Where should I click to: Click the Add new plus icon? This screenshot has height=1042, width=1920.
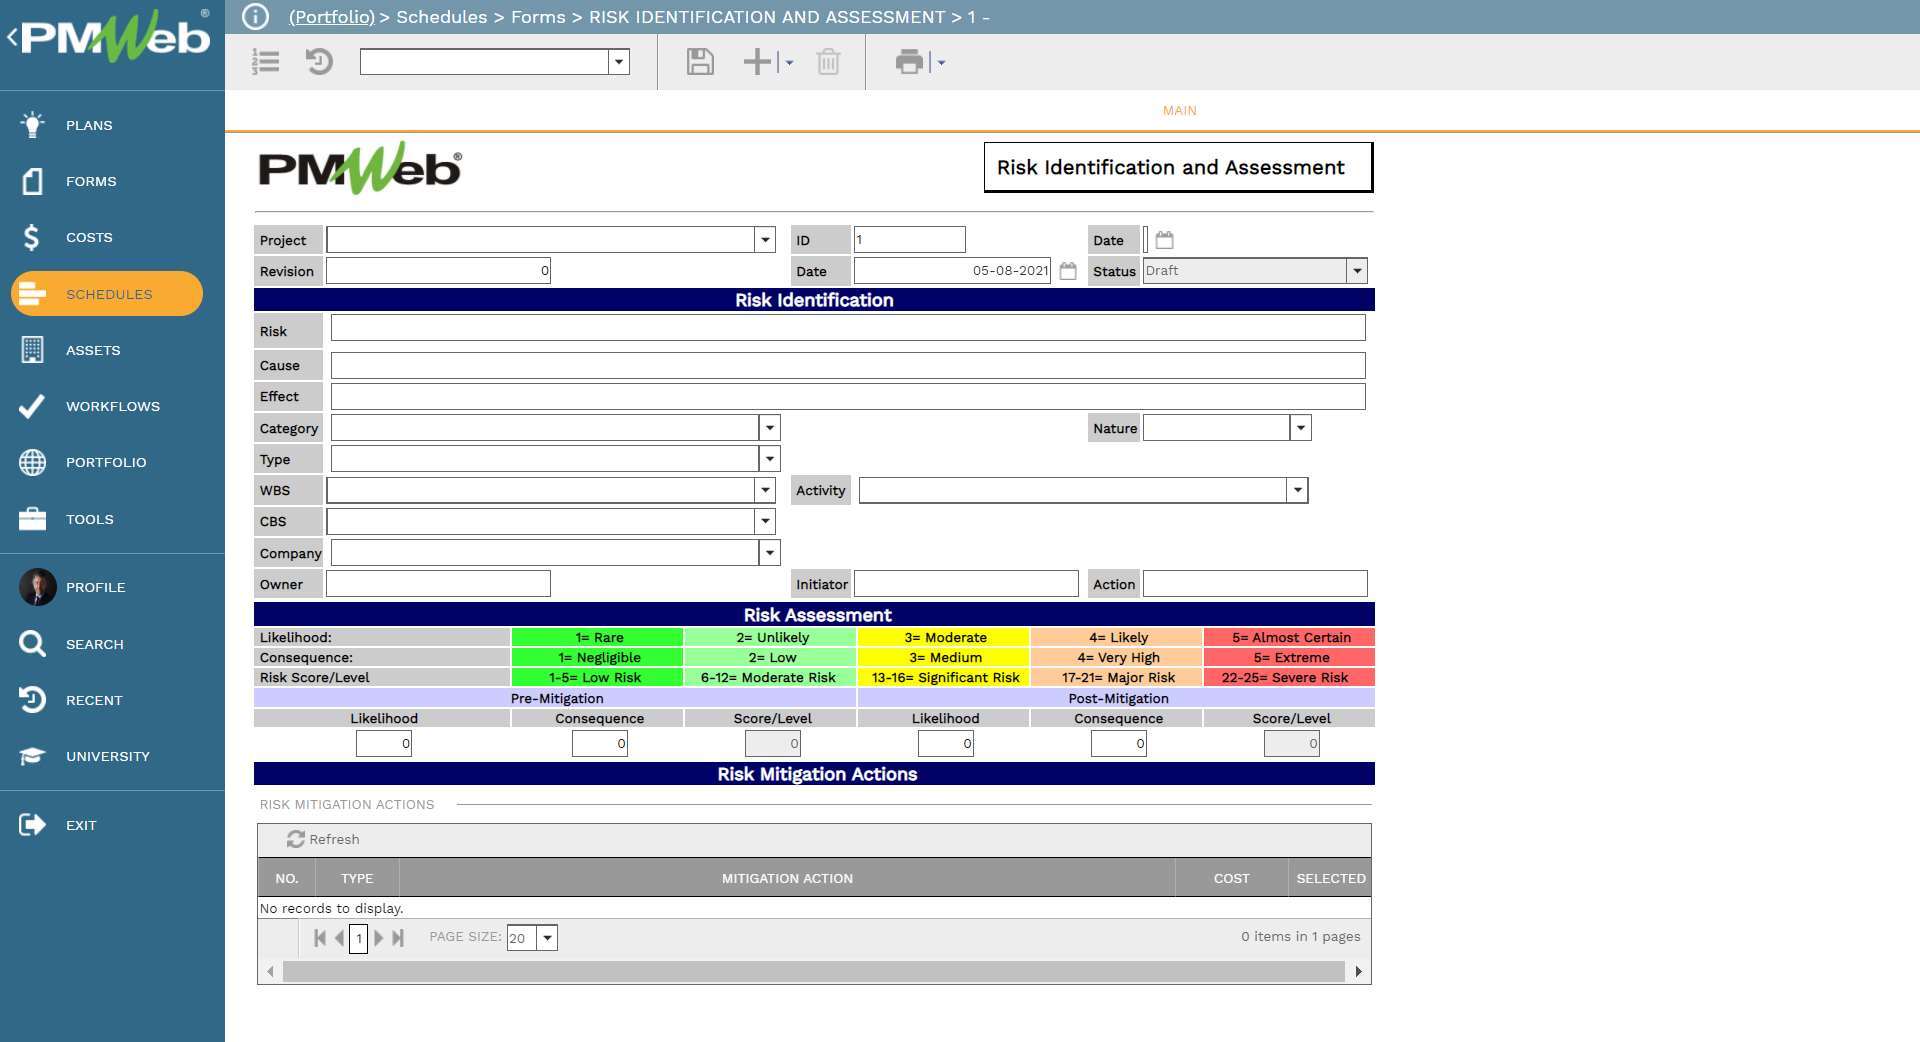tap(757, 62)
